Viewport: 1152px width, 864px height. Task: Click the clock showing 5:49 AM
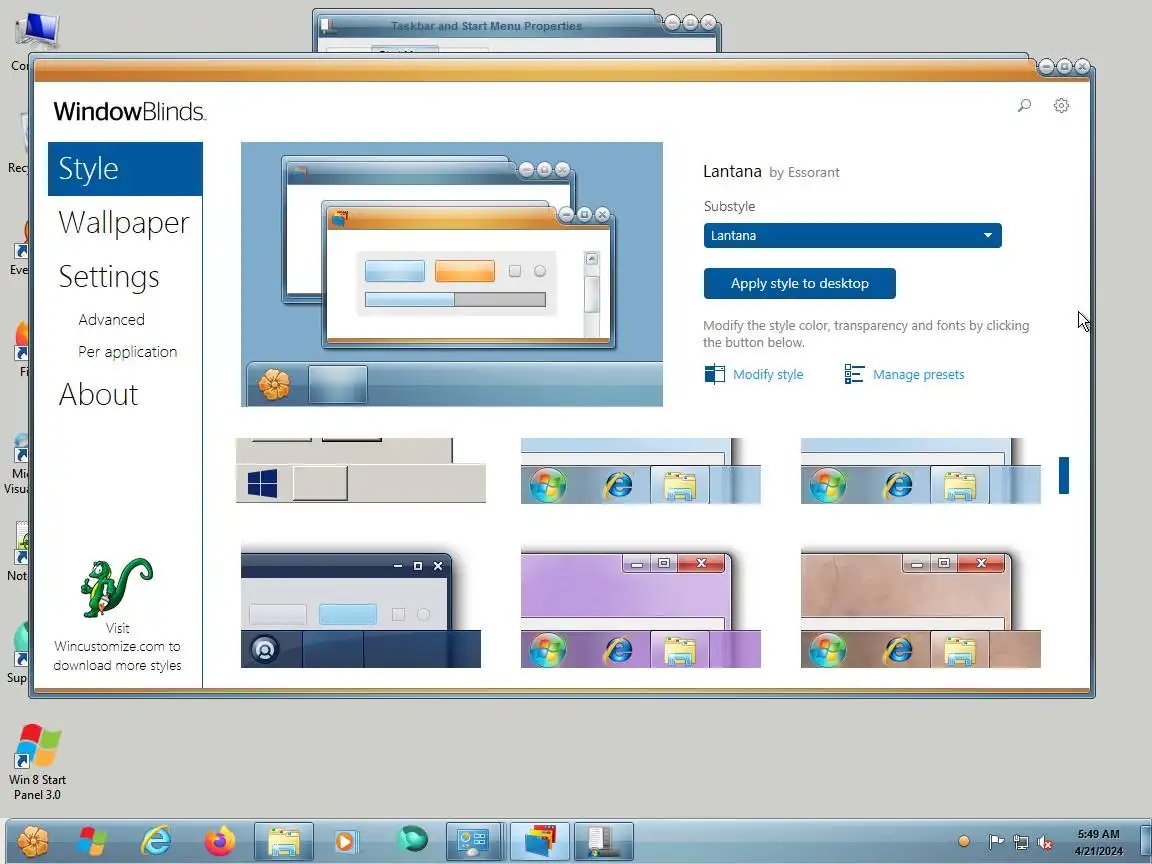point(1098,842)
